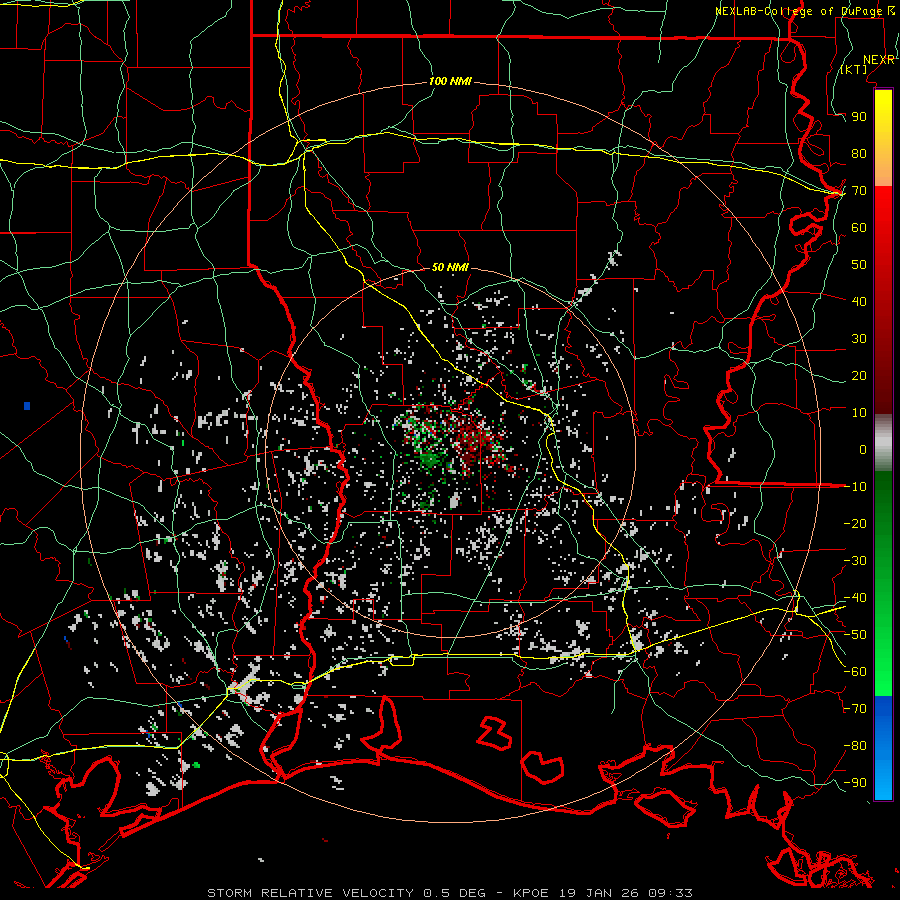Click the 100 NMI range ring label
The image size is (900, 900).
tap(450, 82)
